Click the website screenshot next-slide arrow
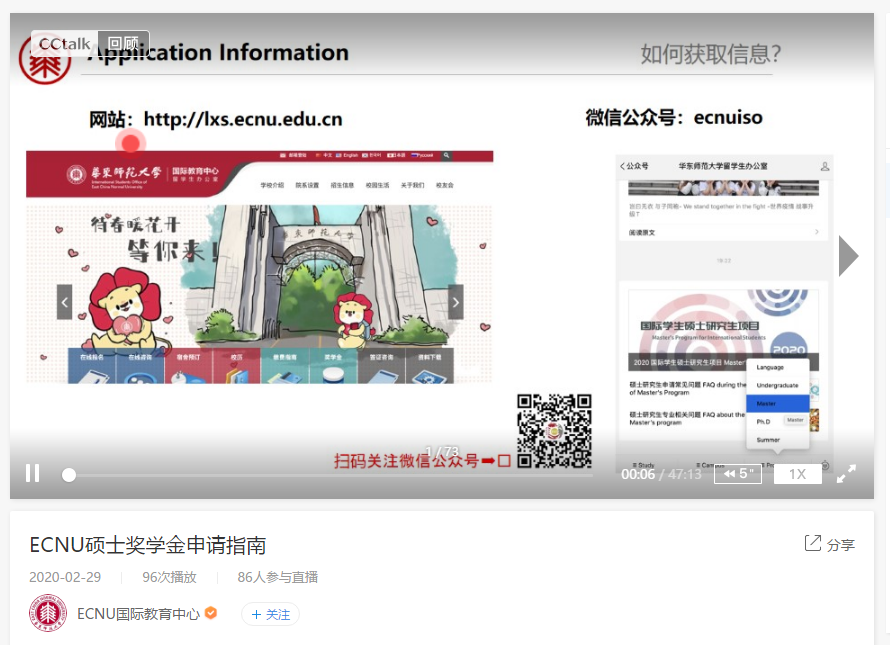 tap(456, 302)
